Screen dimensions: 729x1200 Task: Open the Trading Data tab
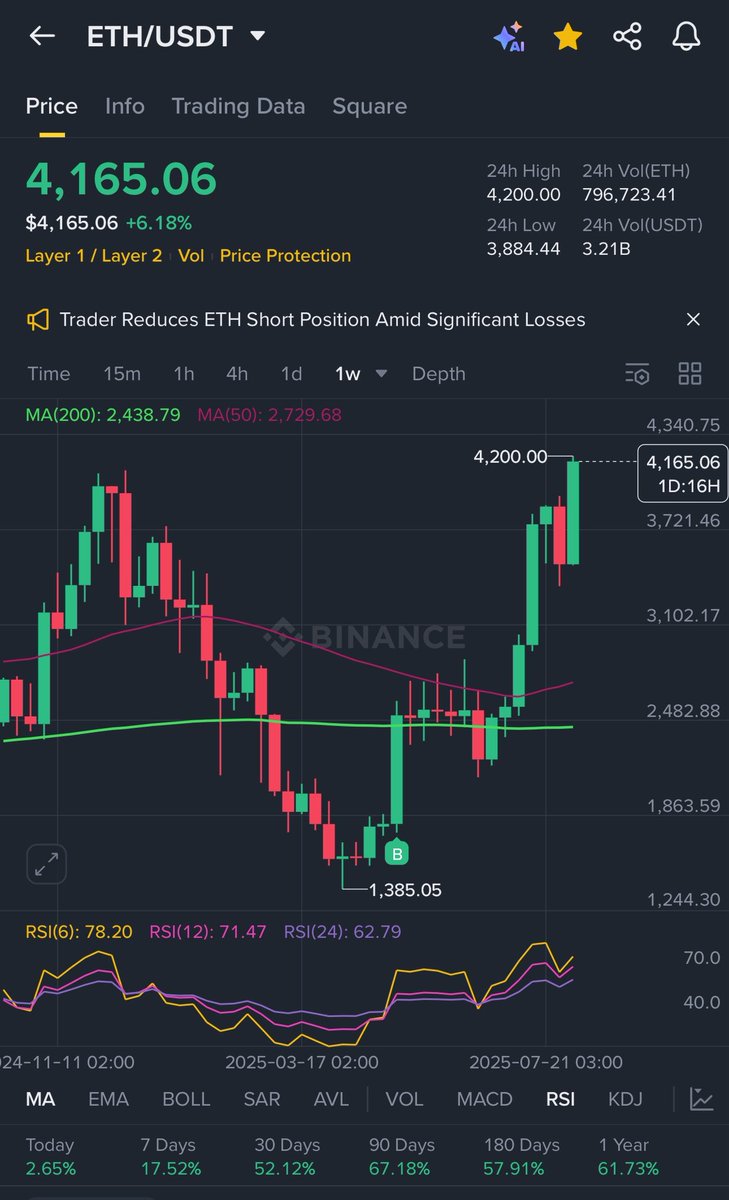coord(238,106)
